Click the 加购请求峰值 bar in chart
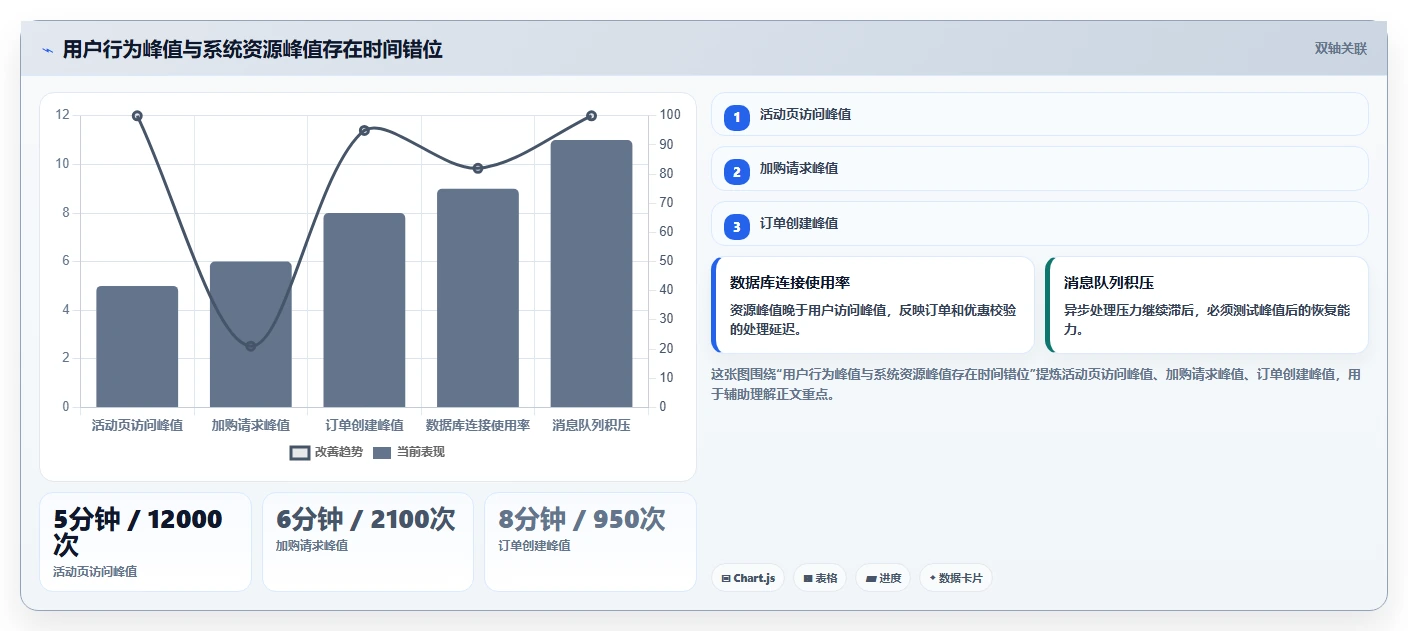This screenshot has width=1408, height=631. 251,334
